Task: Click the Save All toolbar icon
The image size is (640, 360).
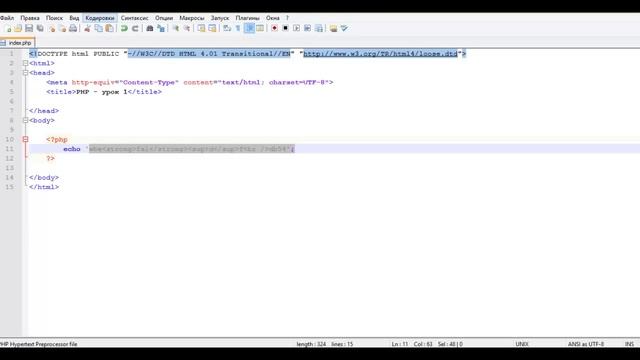Action: (40, 28)
